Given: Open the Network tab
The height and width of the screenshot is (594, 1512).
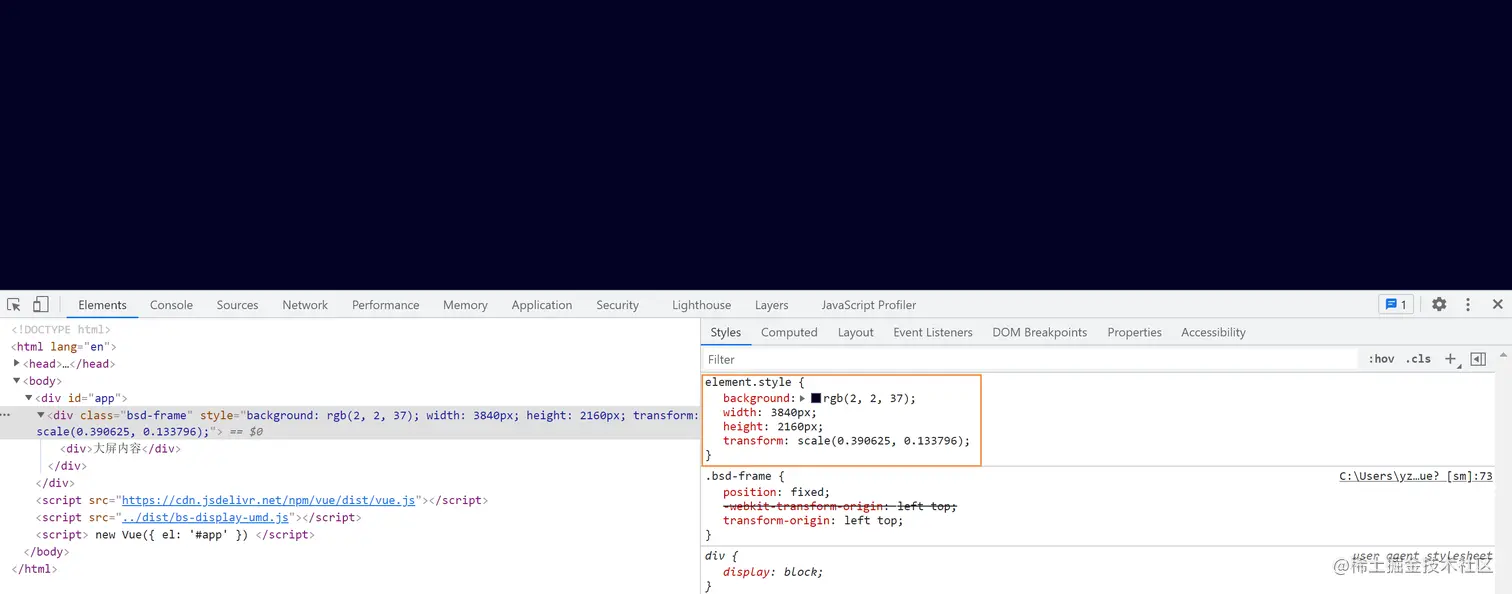Looking at the screenshot, I should 305,305.
